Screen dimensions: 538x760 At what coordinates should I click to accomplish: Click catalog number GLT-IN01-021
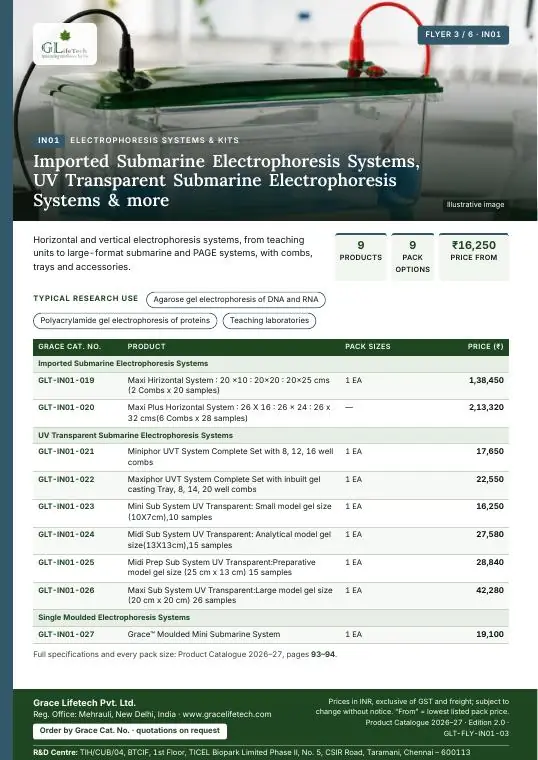[66, 451]
